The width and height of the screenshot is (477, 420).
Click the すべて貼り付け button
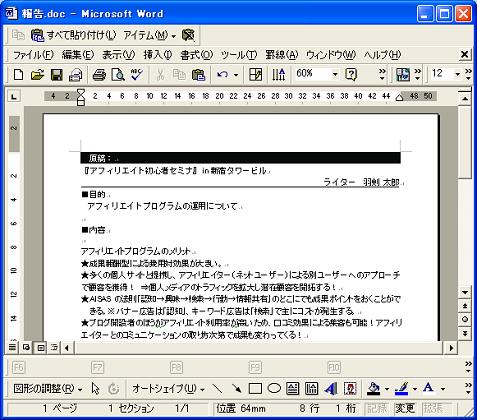(73, 35)
